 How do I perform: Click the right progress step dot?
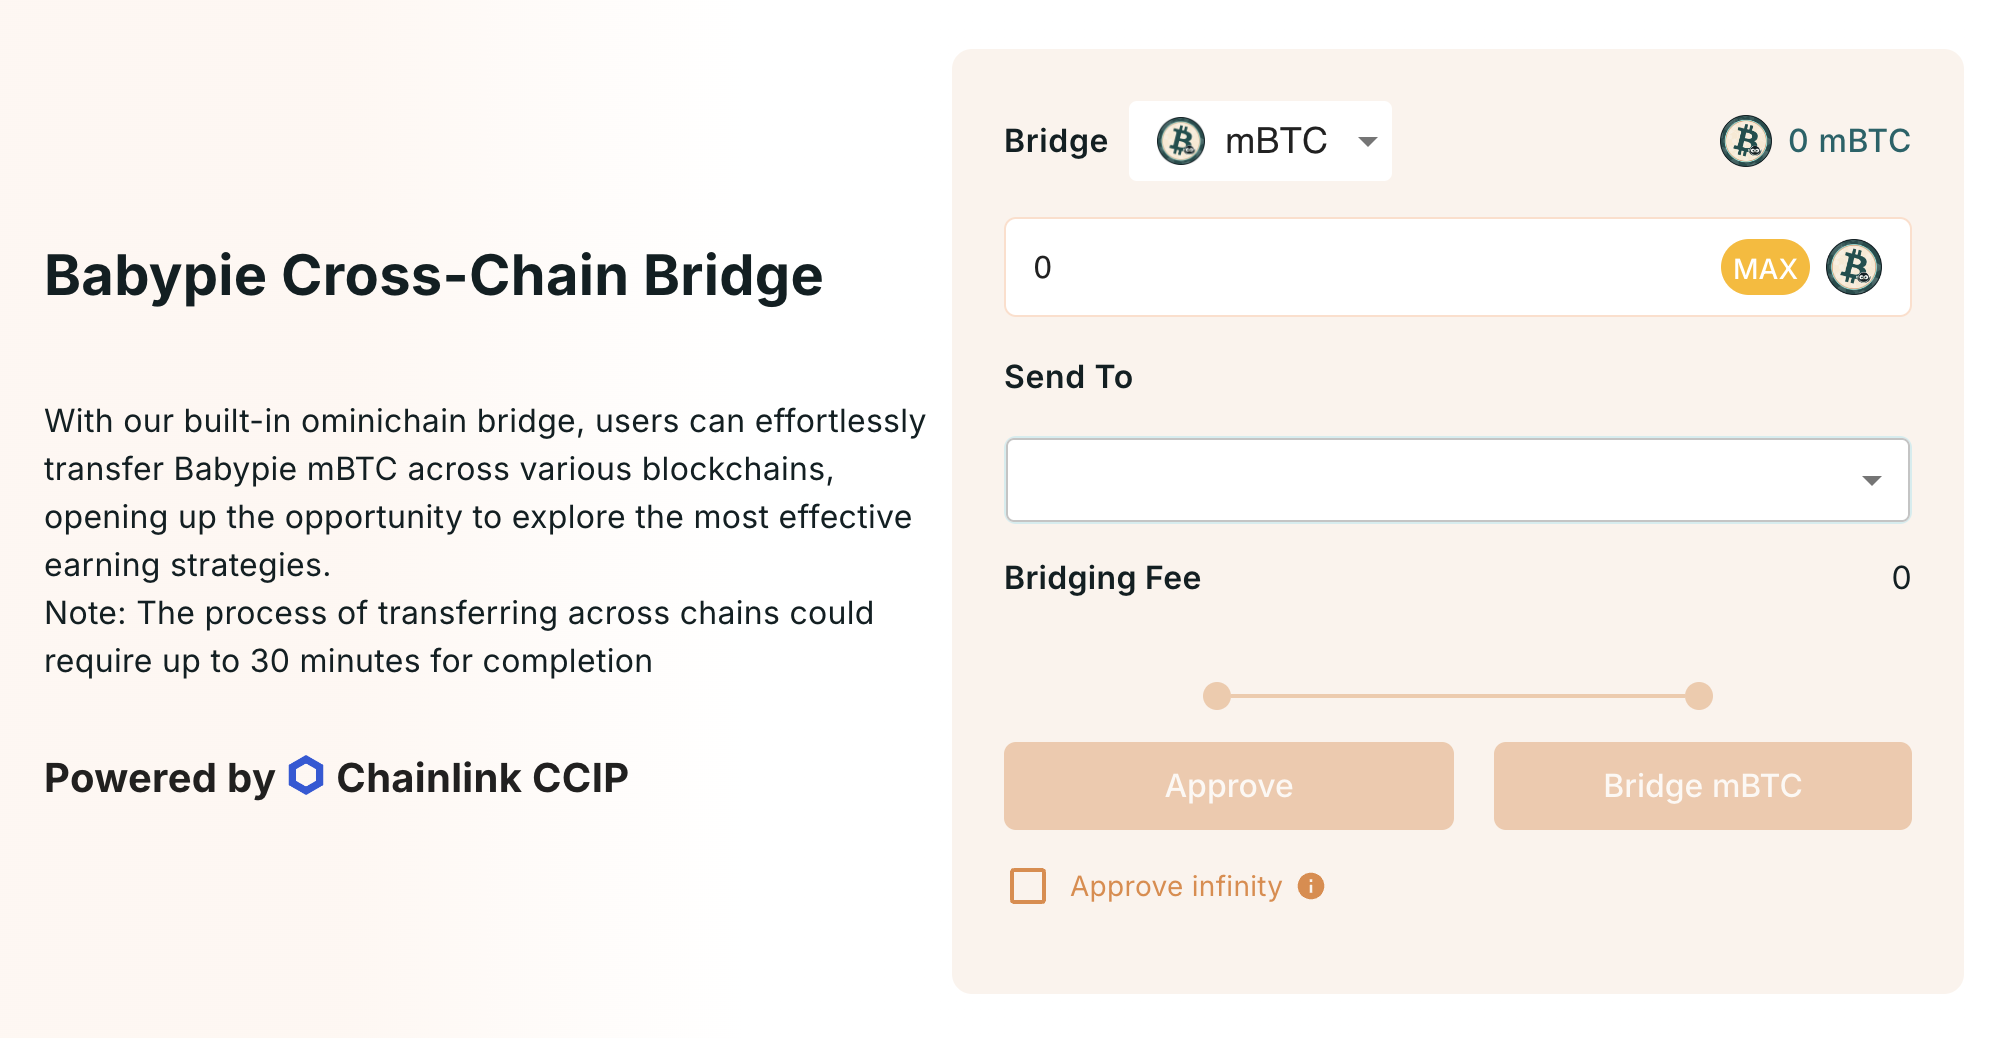pyautogui.click(x=1698, y=696)
